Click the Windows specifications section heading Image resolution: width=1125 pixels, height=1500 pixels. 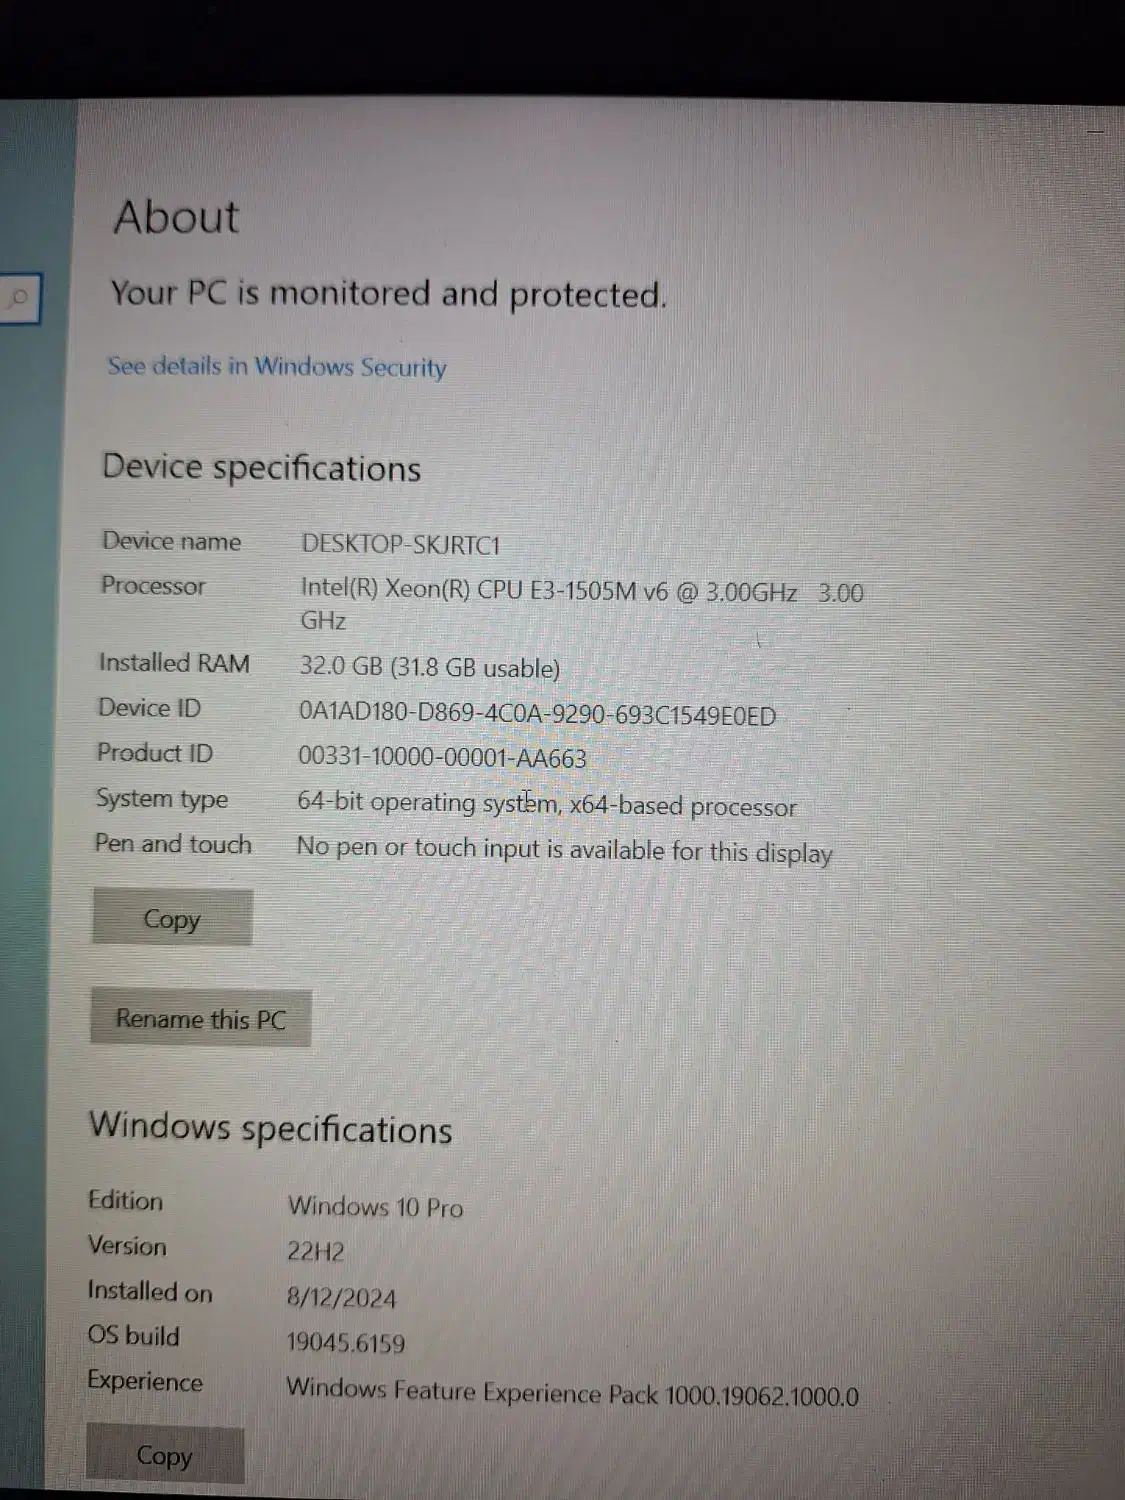click(272, 1128)
